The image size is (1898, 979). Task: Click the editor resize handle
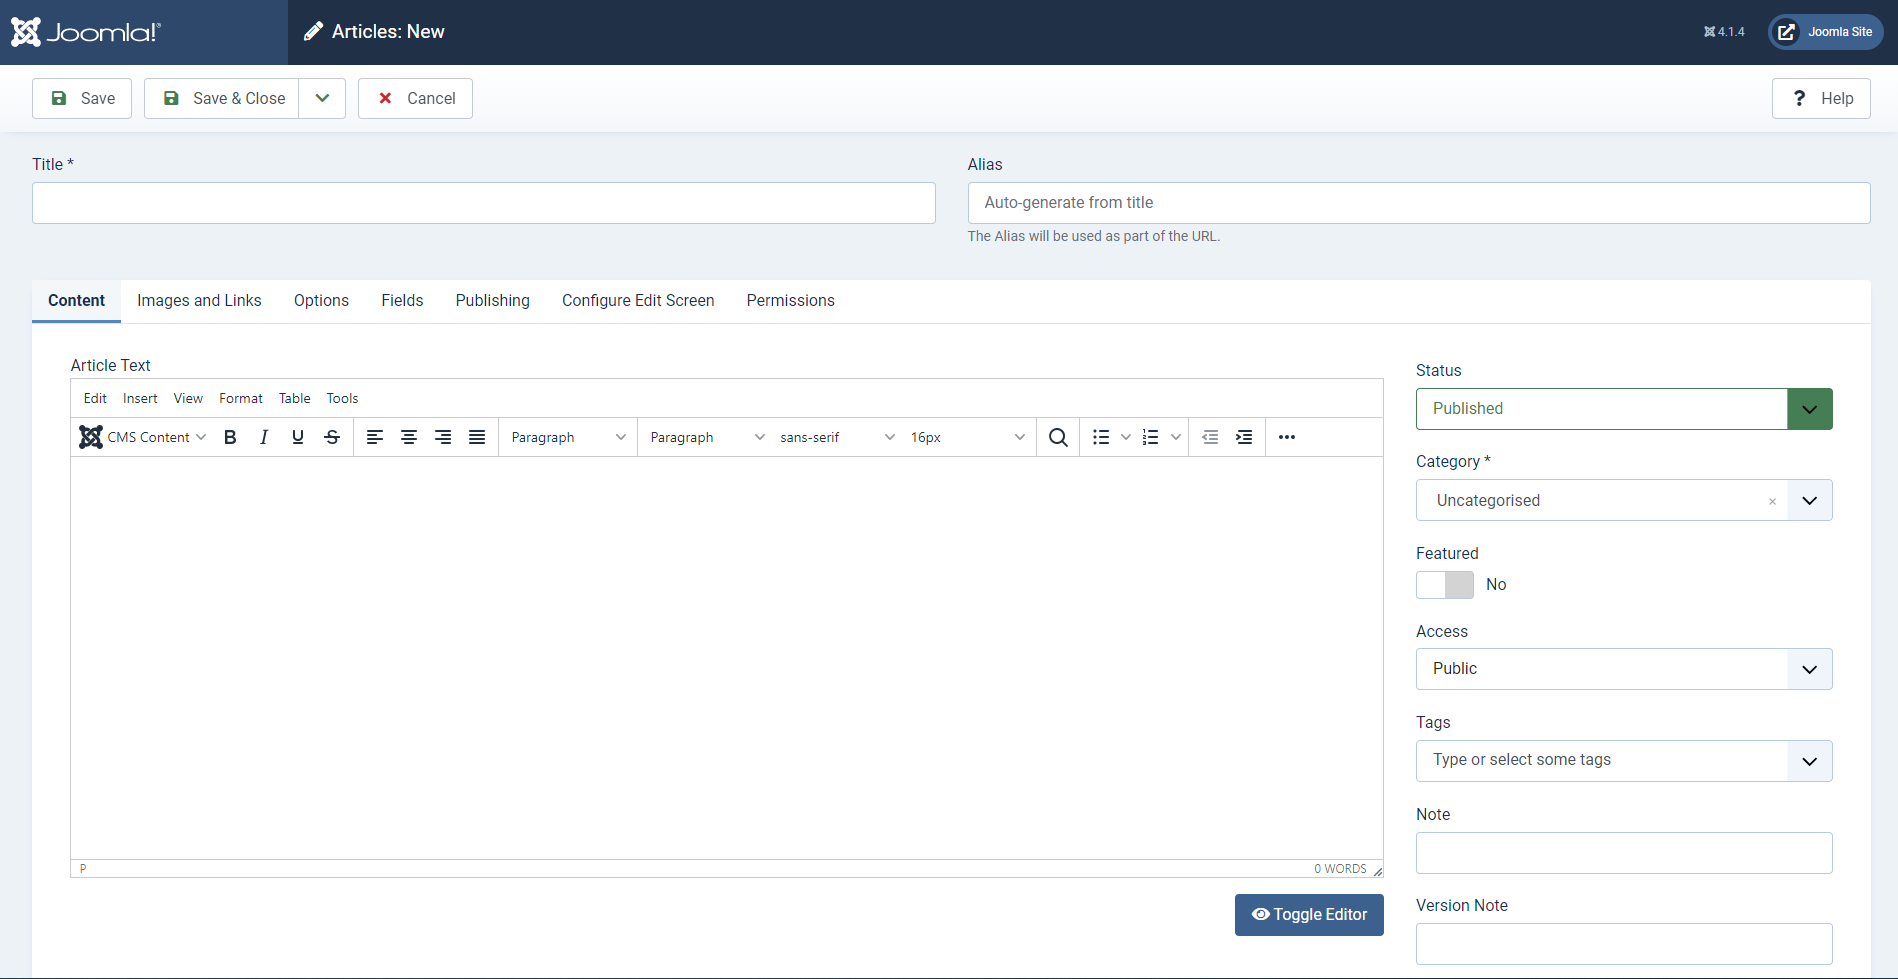pos(1377,870)
